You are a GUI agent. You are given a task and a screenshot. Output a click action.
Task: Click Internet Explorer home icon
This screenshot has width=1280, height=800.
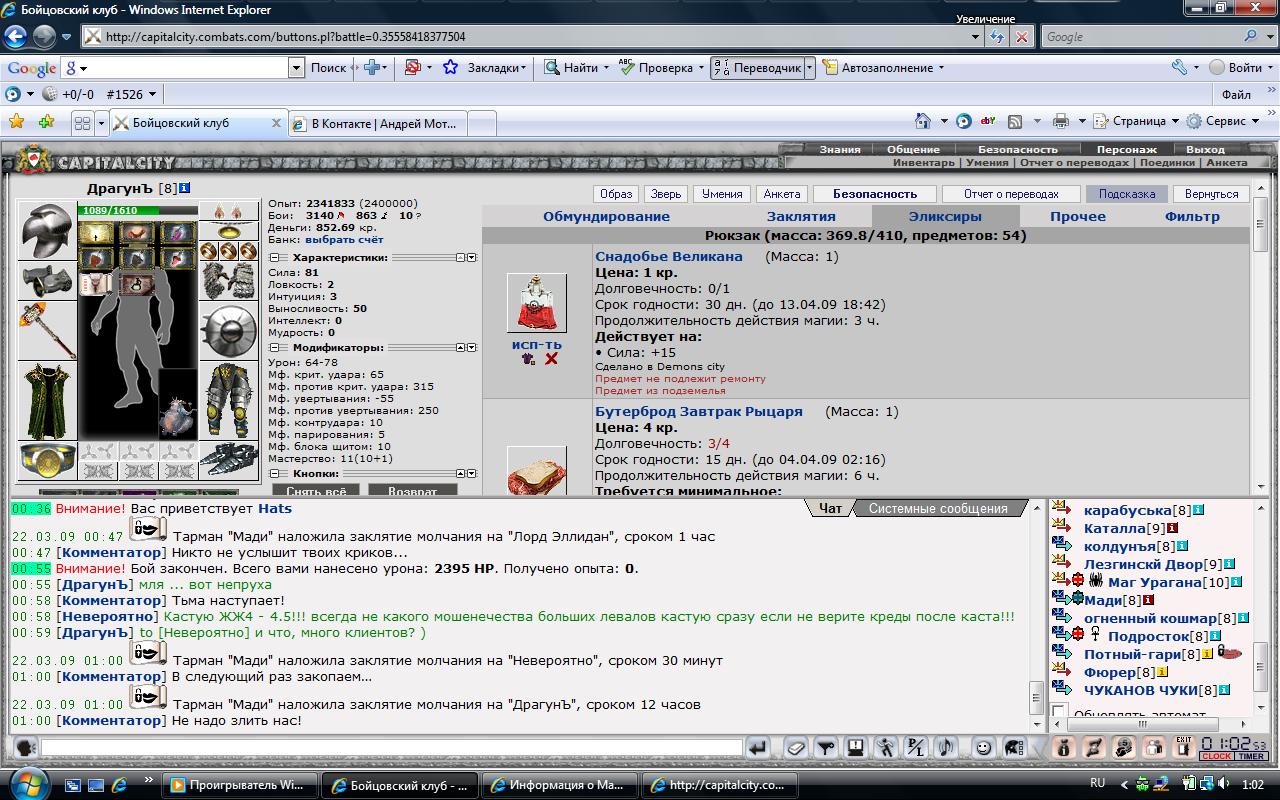(923, 121)
